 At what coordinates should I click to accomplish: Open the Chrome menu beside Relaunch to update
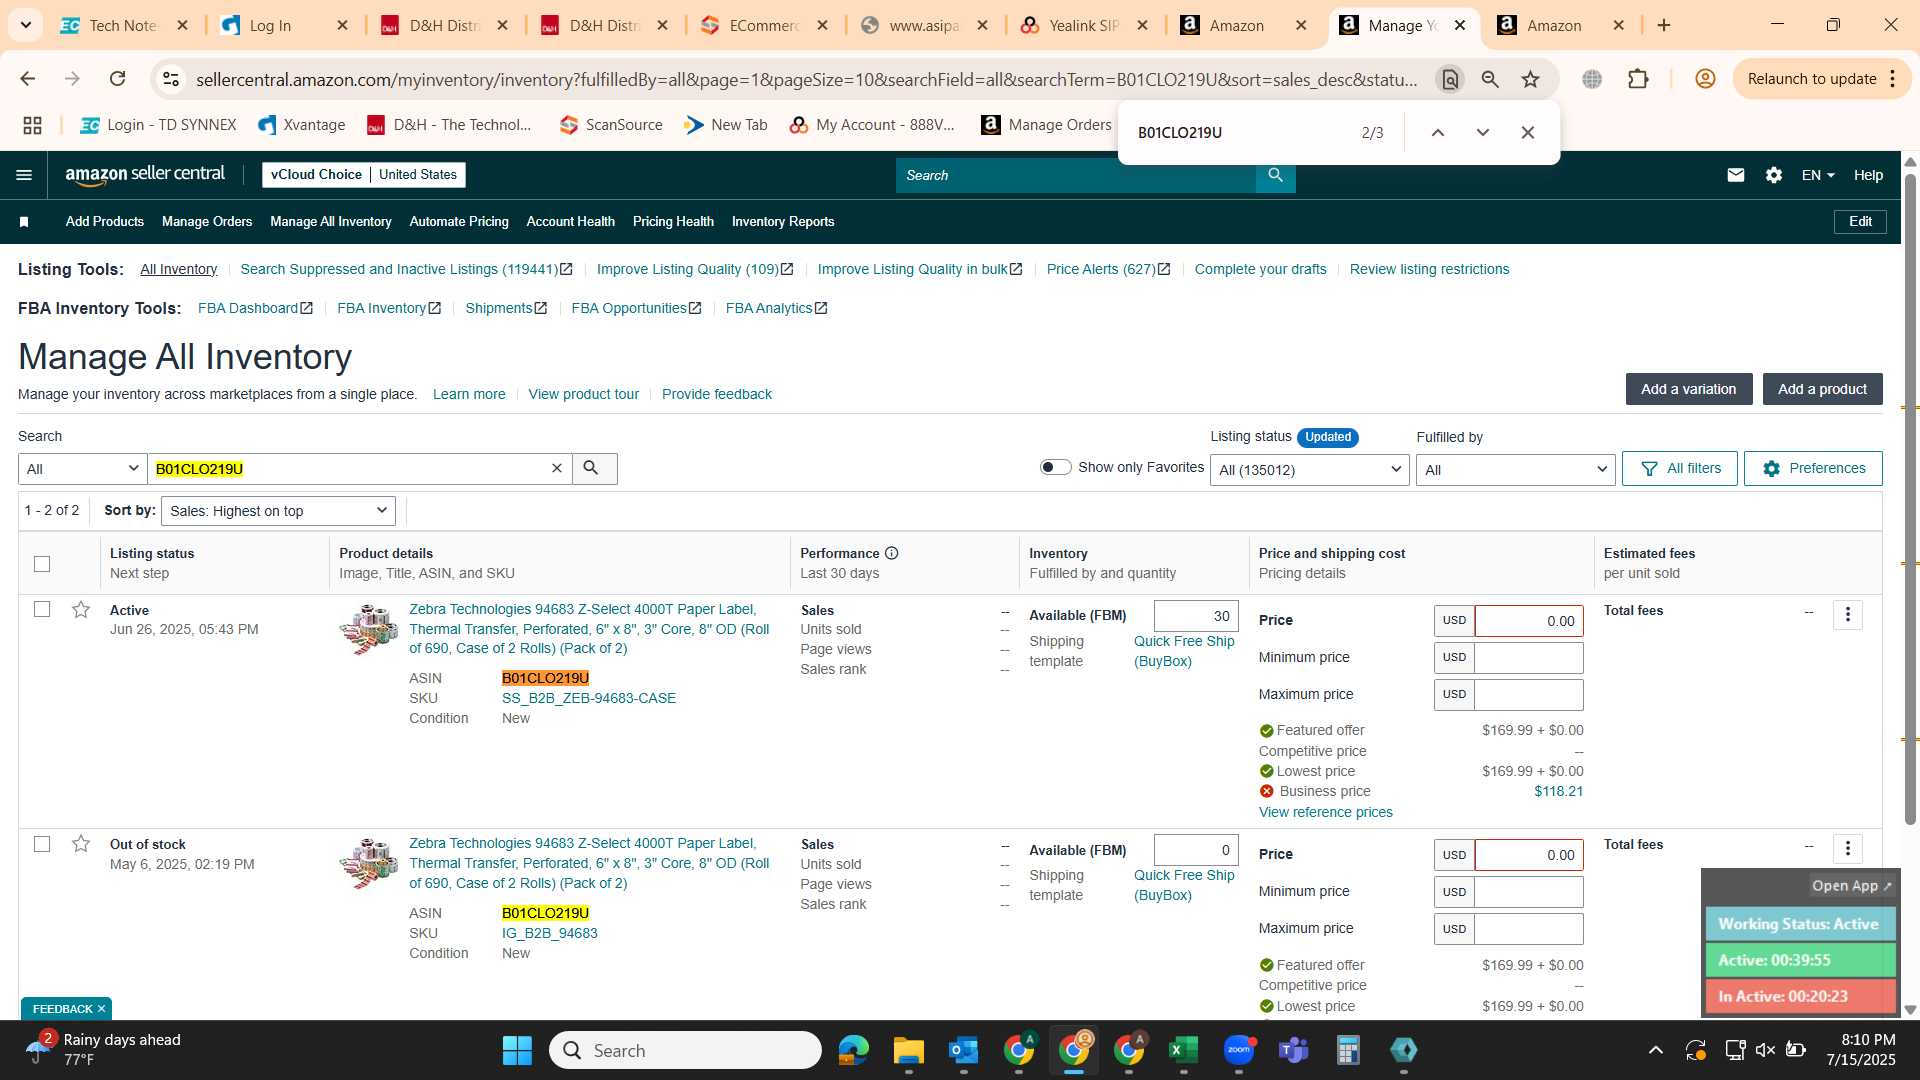point(1893,79)
